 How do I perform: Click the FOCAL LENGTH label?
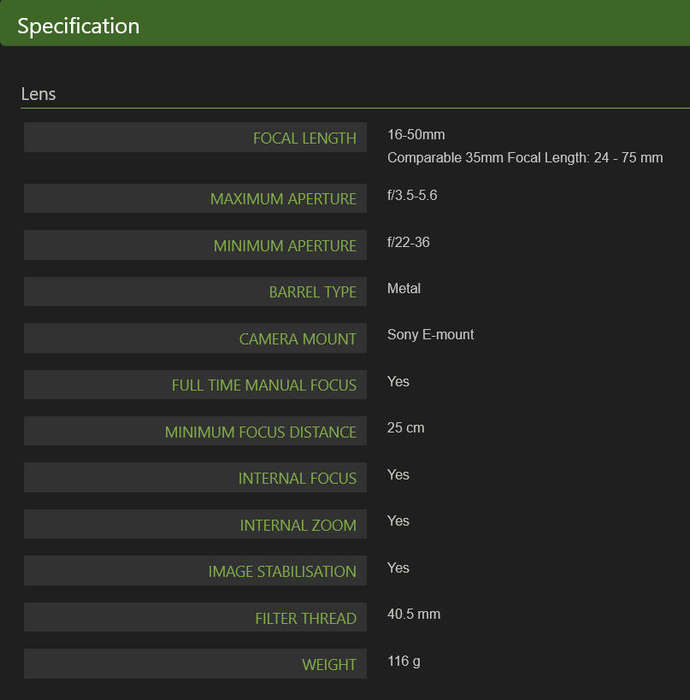[x=304, y=138]
